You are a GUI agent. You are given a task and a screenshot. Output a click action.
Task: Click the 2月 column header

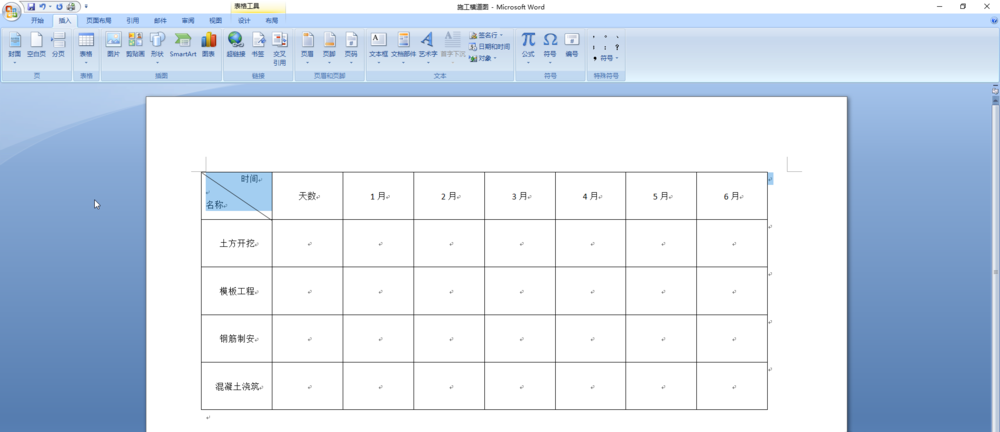(x=449, y=196)
